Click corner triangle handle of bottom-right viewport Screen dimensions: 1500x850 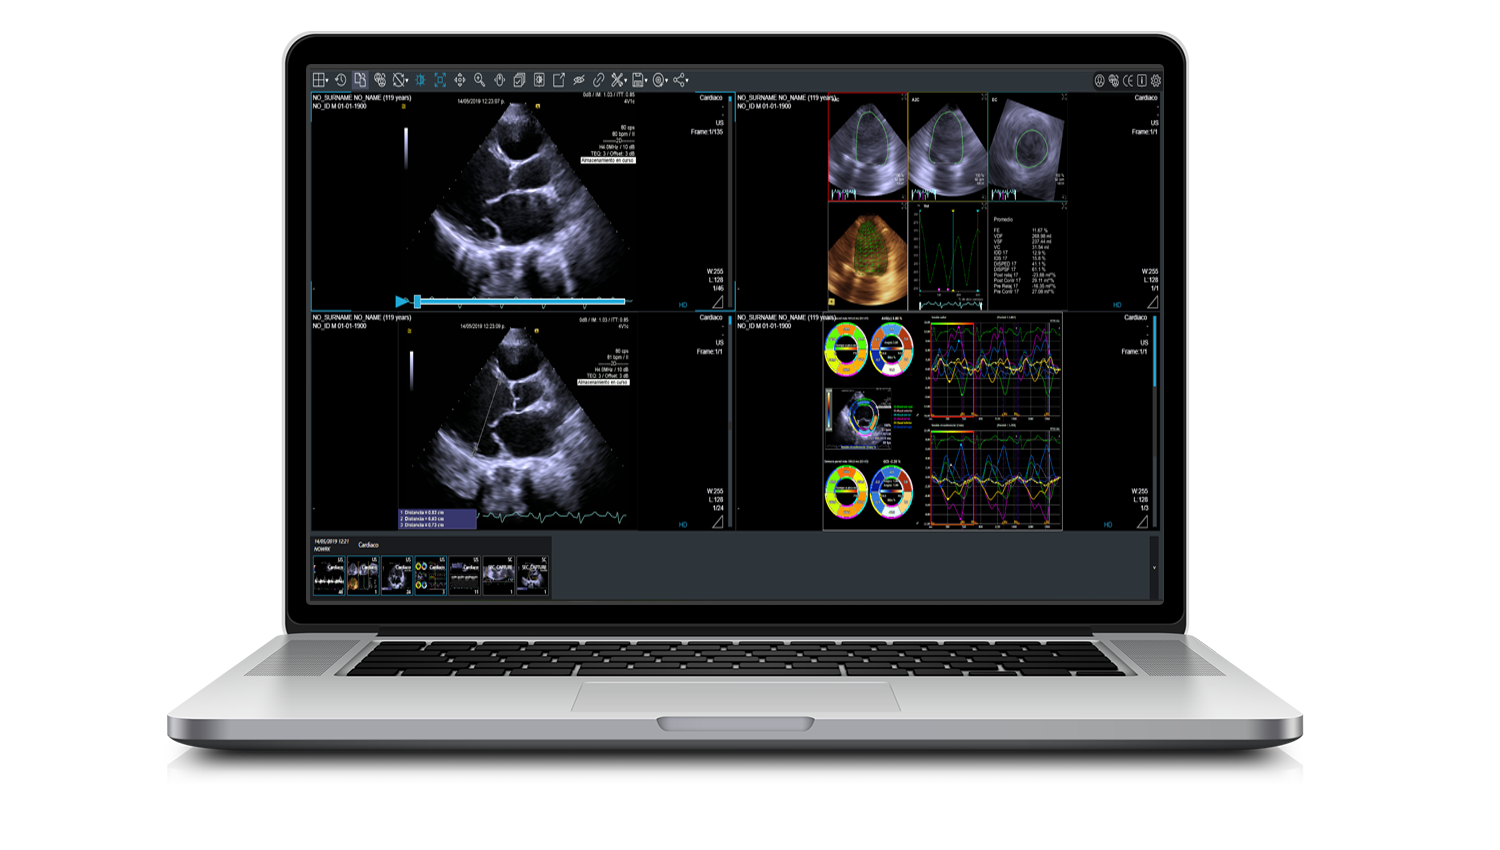click(1143, 521)
